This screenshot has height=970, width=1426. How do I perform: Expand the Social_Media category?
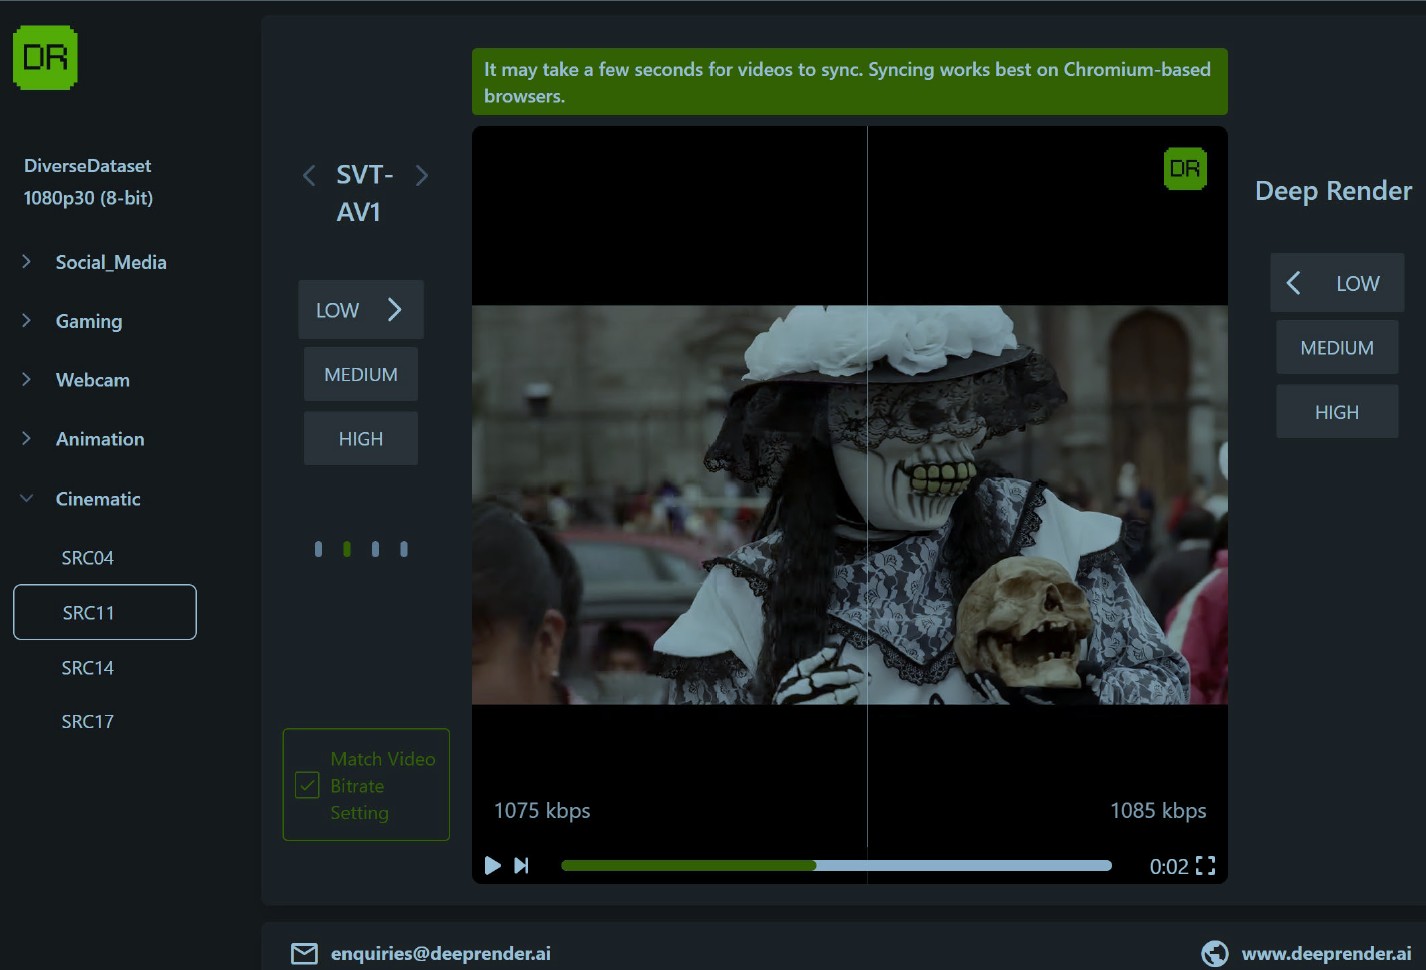pyautogui.click(x=95, y=262)
